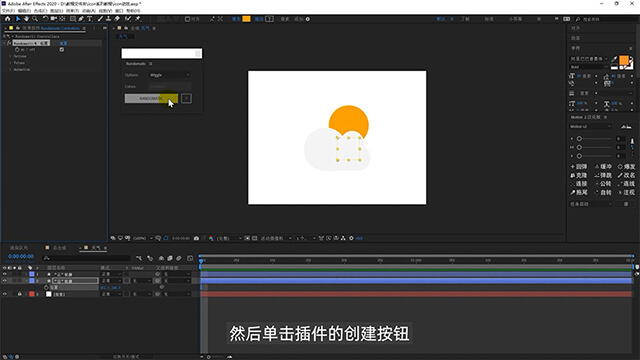Image resolution: width=640 pixels, height=360 pixels.
Task: Select the Rotation tool
Action: coord(45,19)
